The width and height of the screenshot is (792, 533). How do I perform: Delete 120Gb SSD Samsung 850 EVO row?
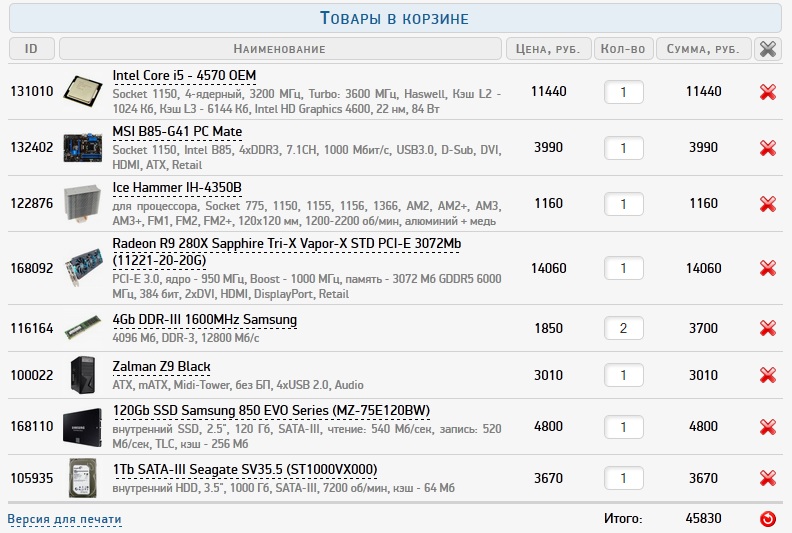tap(767, 427)
